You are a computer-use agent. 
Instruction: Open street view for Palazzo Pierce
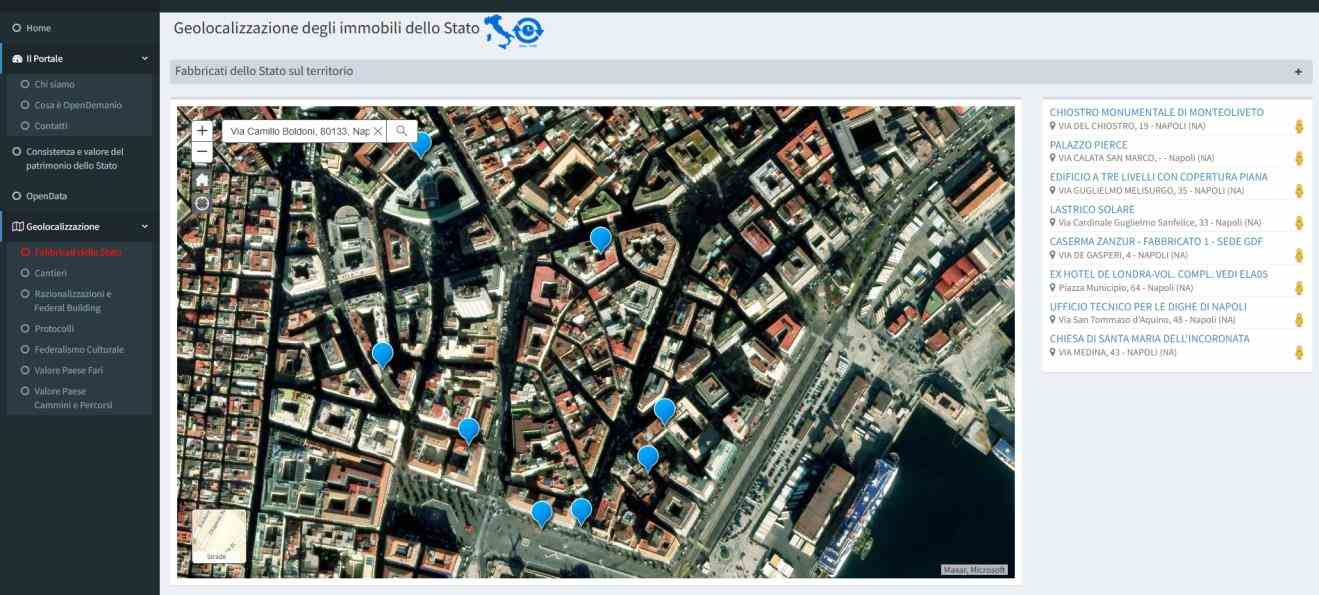pos(1299,159)
